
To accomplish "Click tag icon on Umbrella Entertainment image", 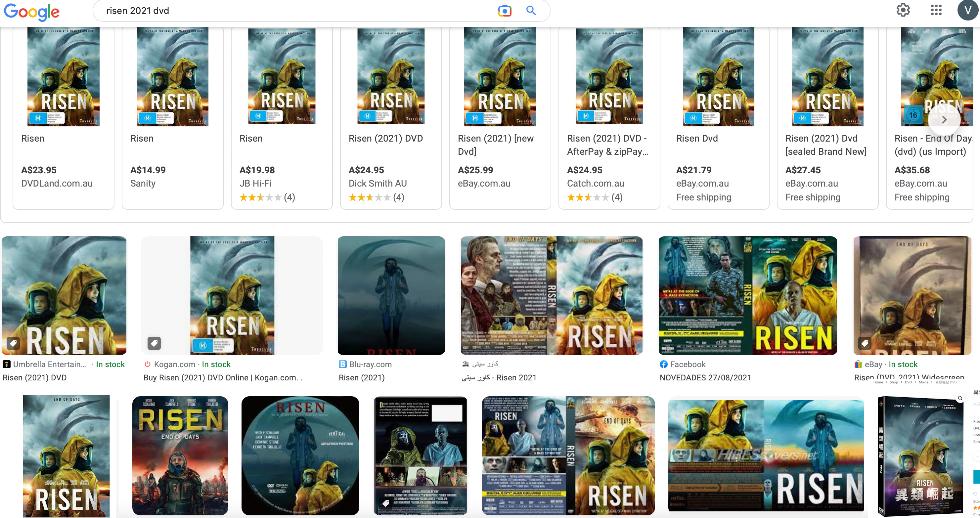I will pyautogui.click(x=13, y=343).
